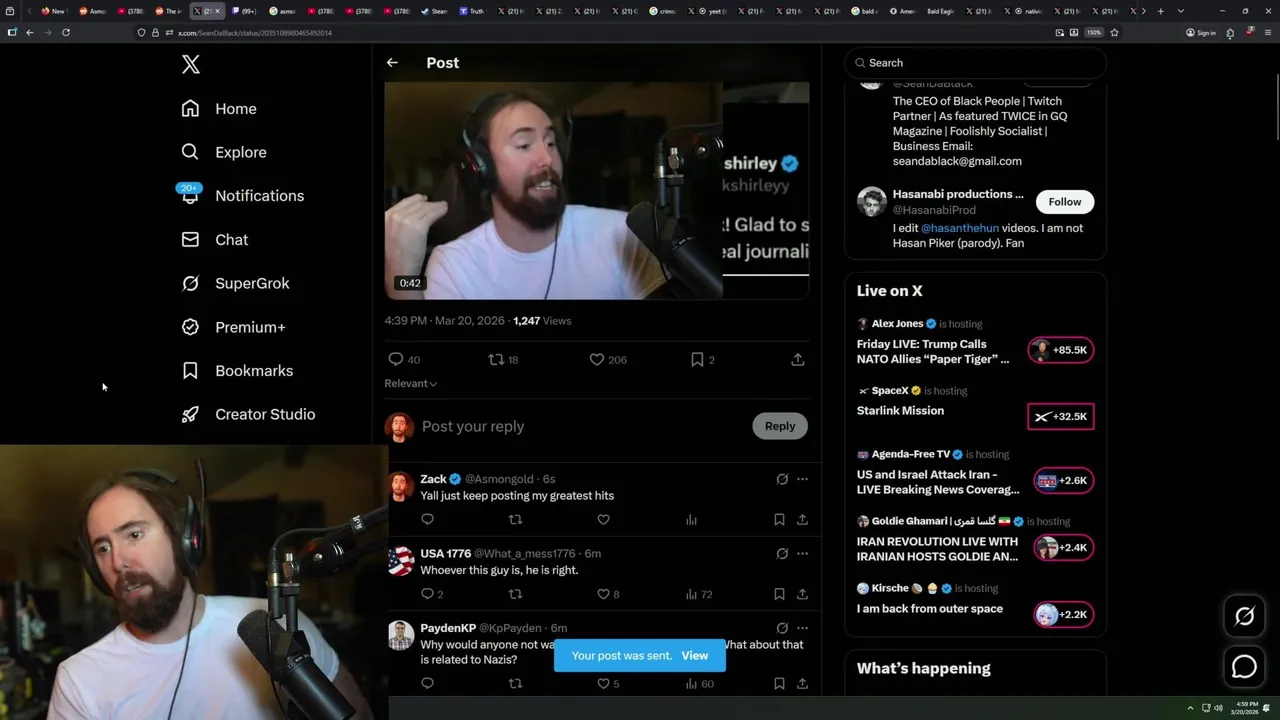Viewport: 1280px width, 720px height.
Task: Open Agenda-Free TV live coverage
Action: point(938,482)
